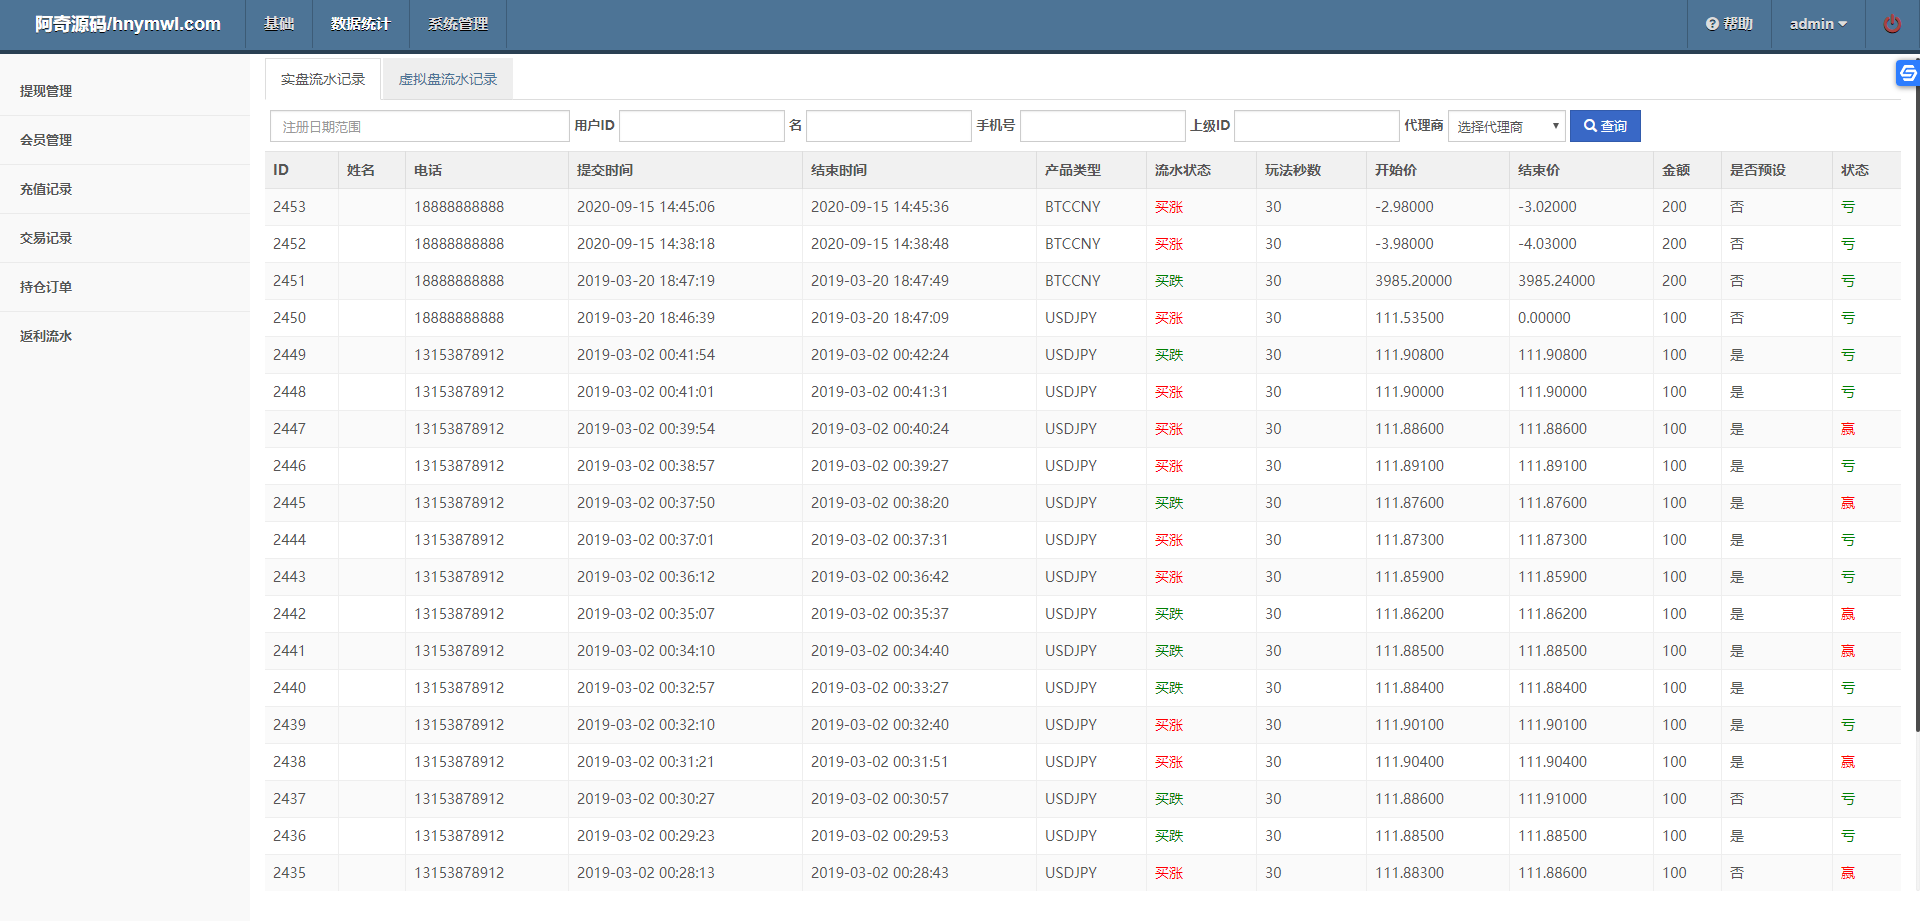Navigate to 持仓订单 in the sidebar
Screen dimensions: 1920x921
[x=46, y=287]
